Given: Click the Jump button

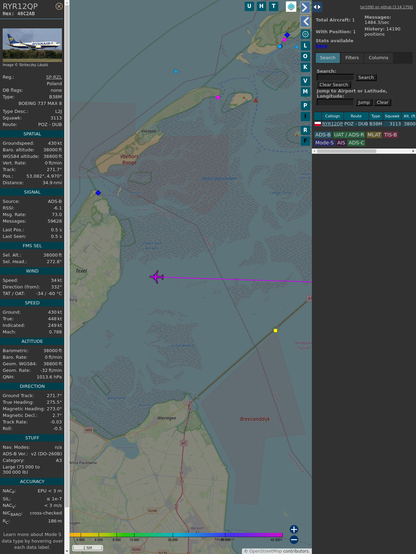Looking at the screenshot, I should (x=363, y=102).
